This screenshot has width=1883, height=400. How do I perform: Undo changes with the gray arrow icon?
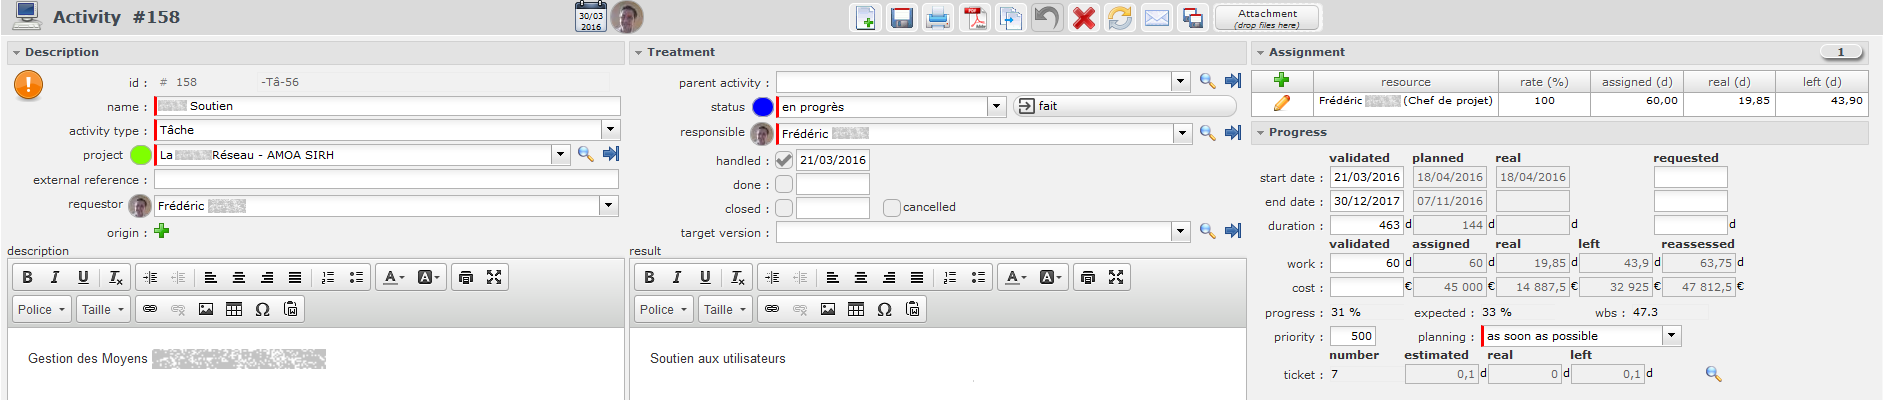[x=1047, y=17]
